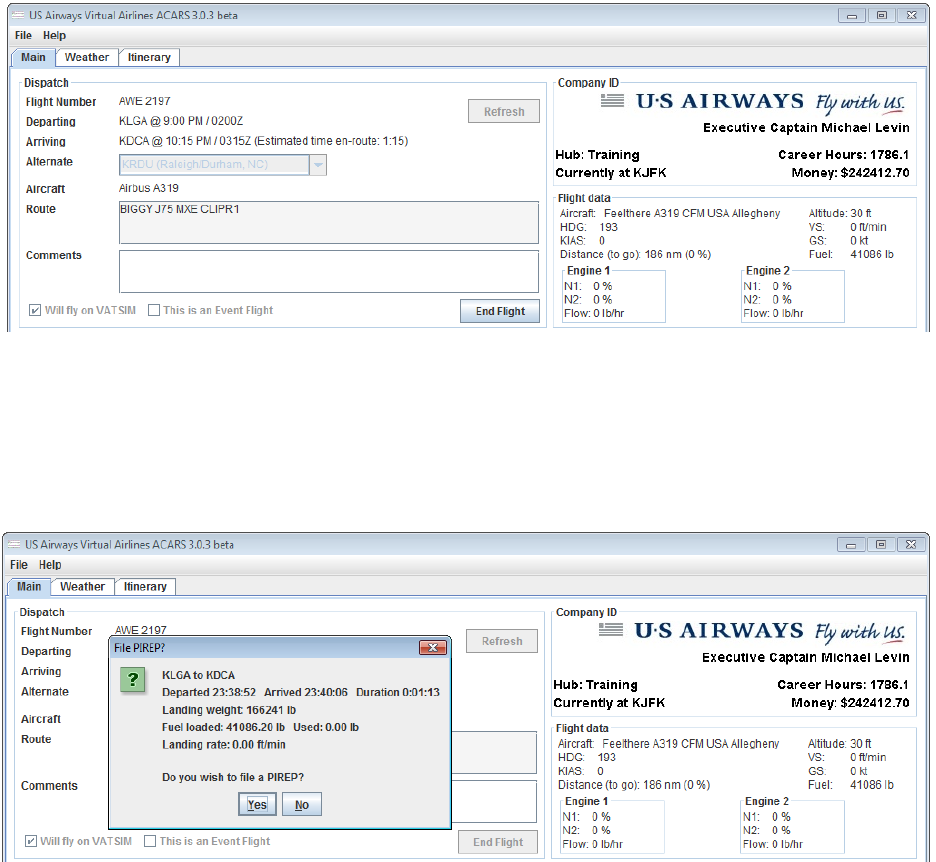Click 'Hub: Training' in top window
This screenshot has height=862, width=936.
597,155
